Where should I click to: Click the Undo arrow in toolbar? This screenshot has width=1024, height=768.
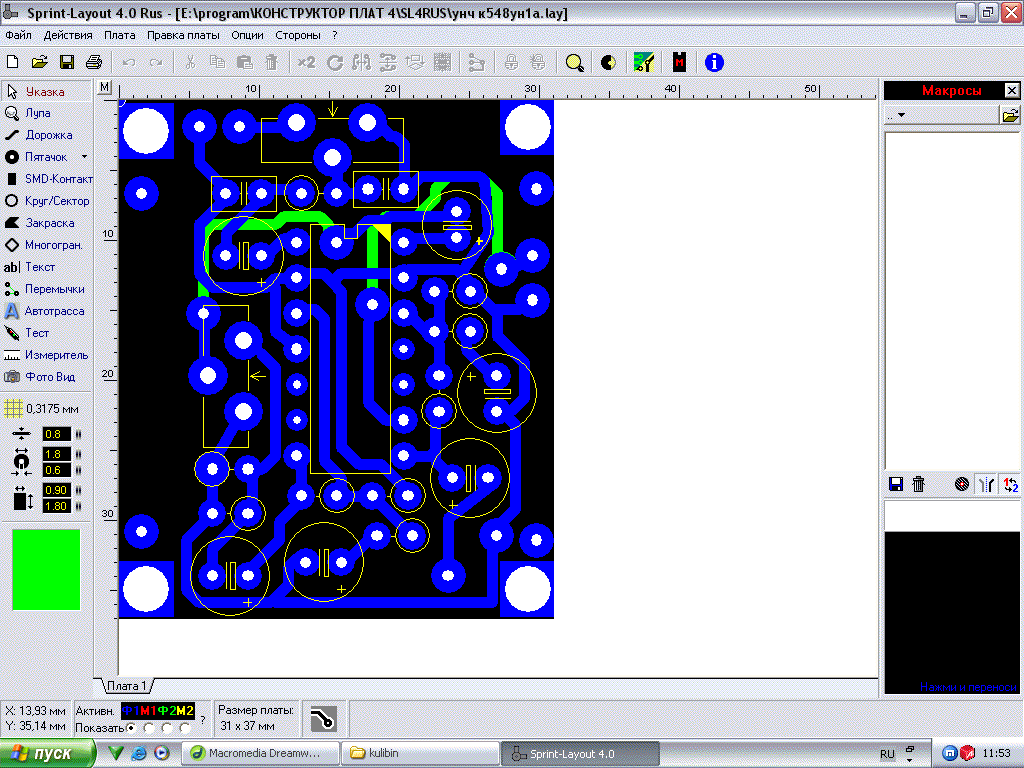(129, 63)
